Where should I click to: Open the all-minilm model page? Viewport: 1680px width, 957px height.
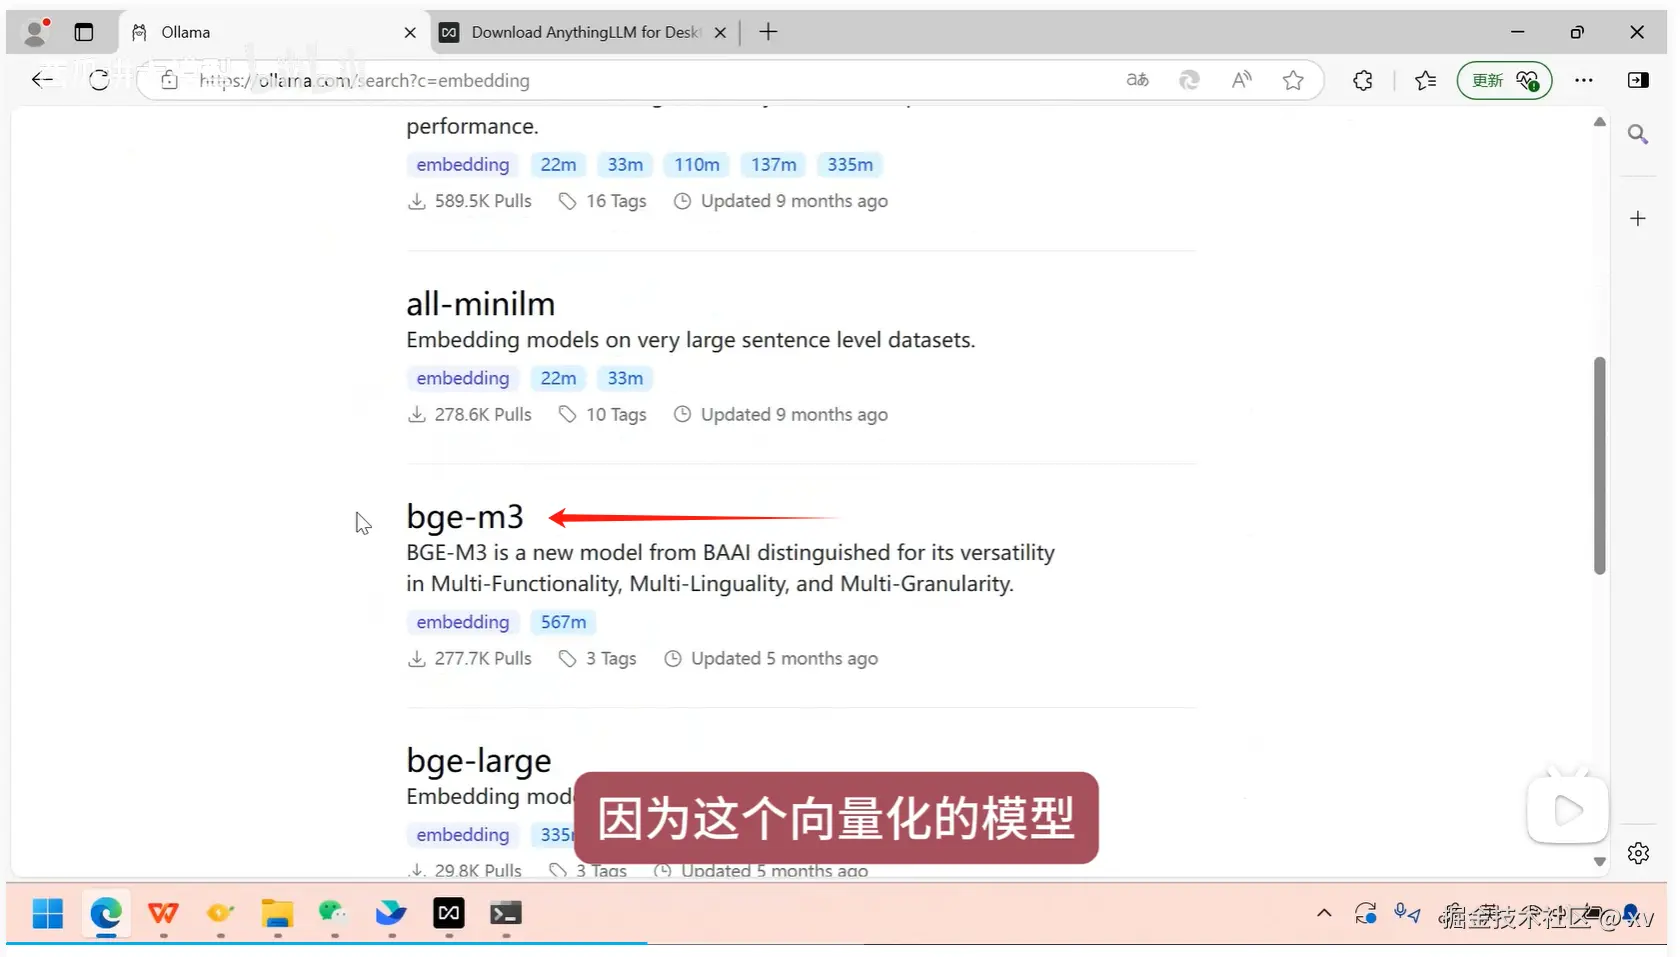480,304
